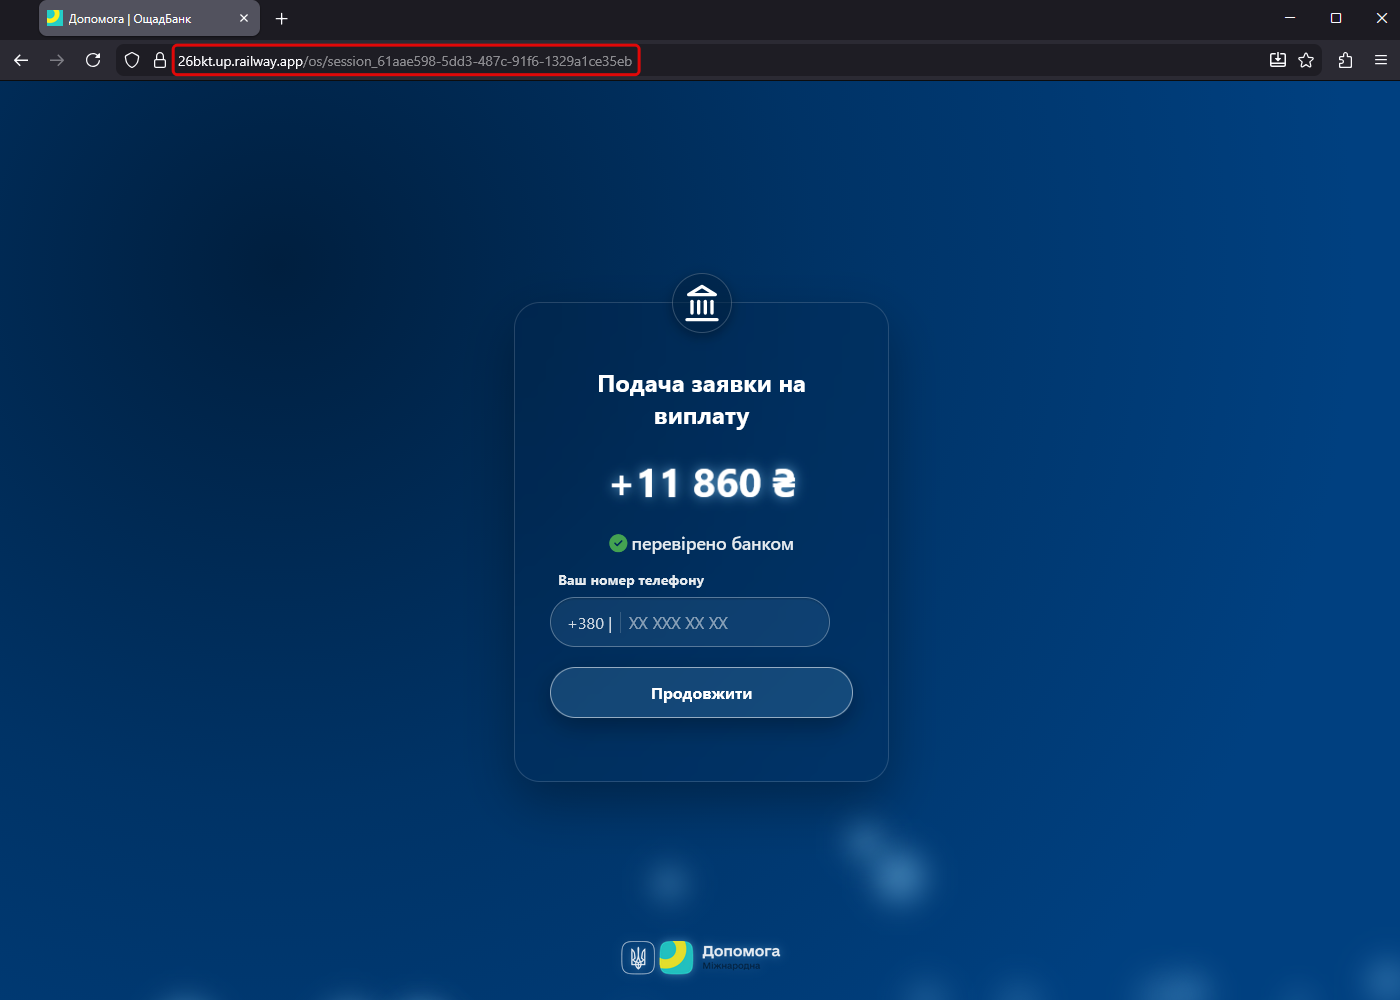Open the extensions puzzle piece icon

(1345, 61)
